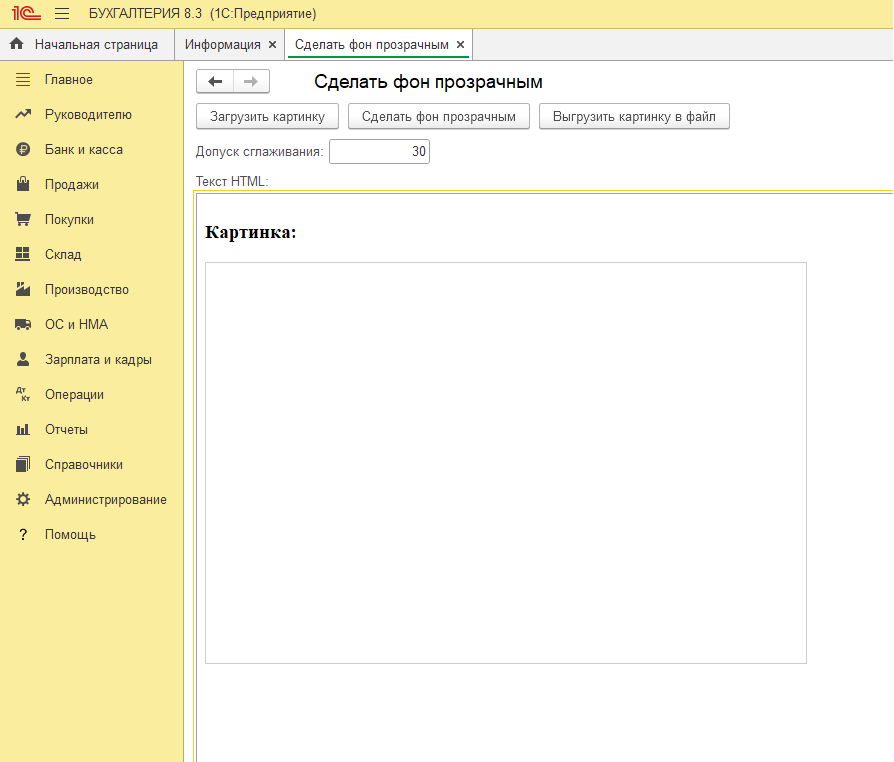The height and width of the screenshot is (762, 894).
Task: Click the 1C logo icon
Action: pyautogui.click(x=26, y=13)
